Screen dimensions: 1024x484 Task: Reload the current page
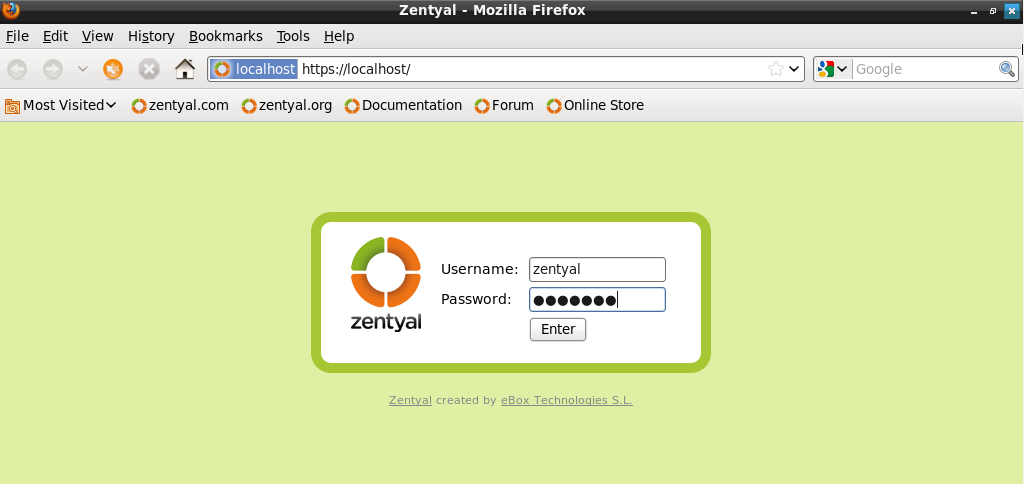pos(113,69)
